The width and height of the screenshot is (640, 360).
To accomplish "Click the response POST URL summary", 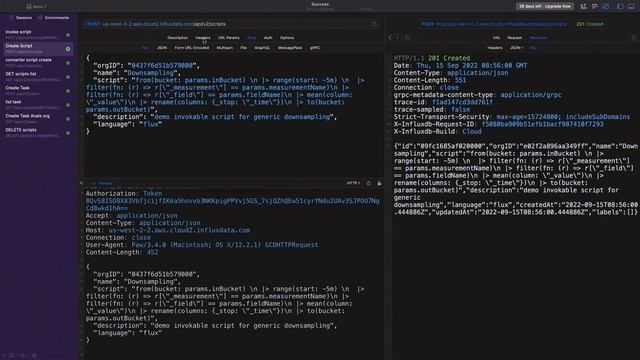I will [494, 24].
